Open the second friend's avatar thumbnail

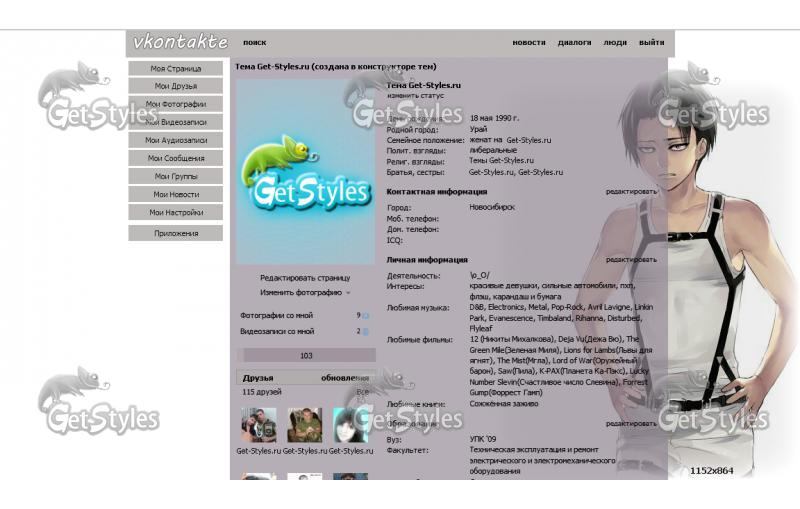point(304,425)
